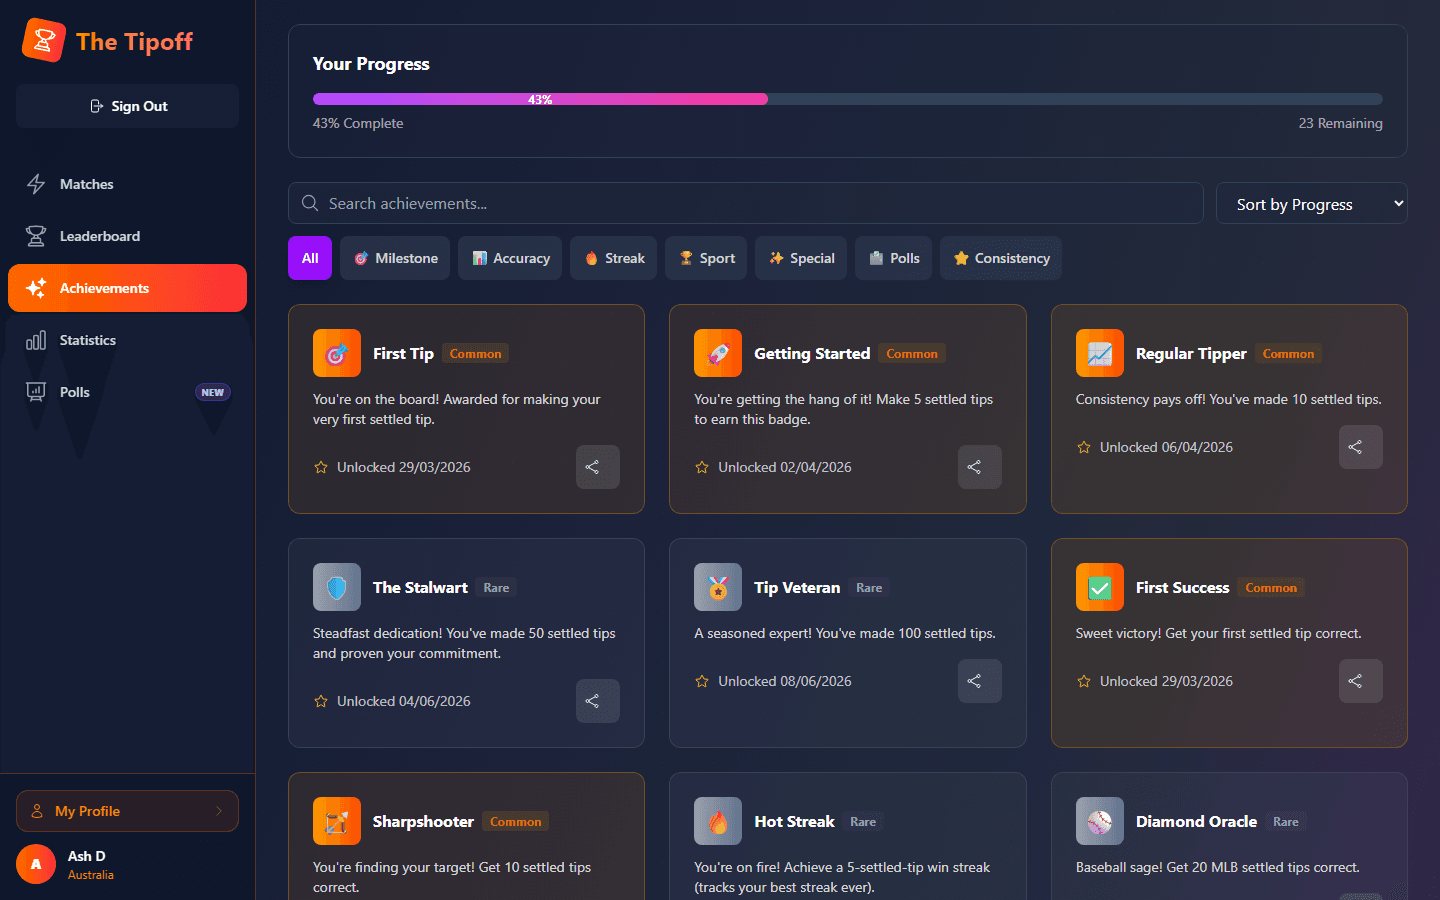Click the Sign Out button
This screenshot has width=1440, height=900.
coord(128,106)
